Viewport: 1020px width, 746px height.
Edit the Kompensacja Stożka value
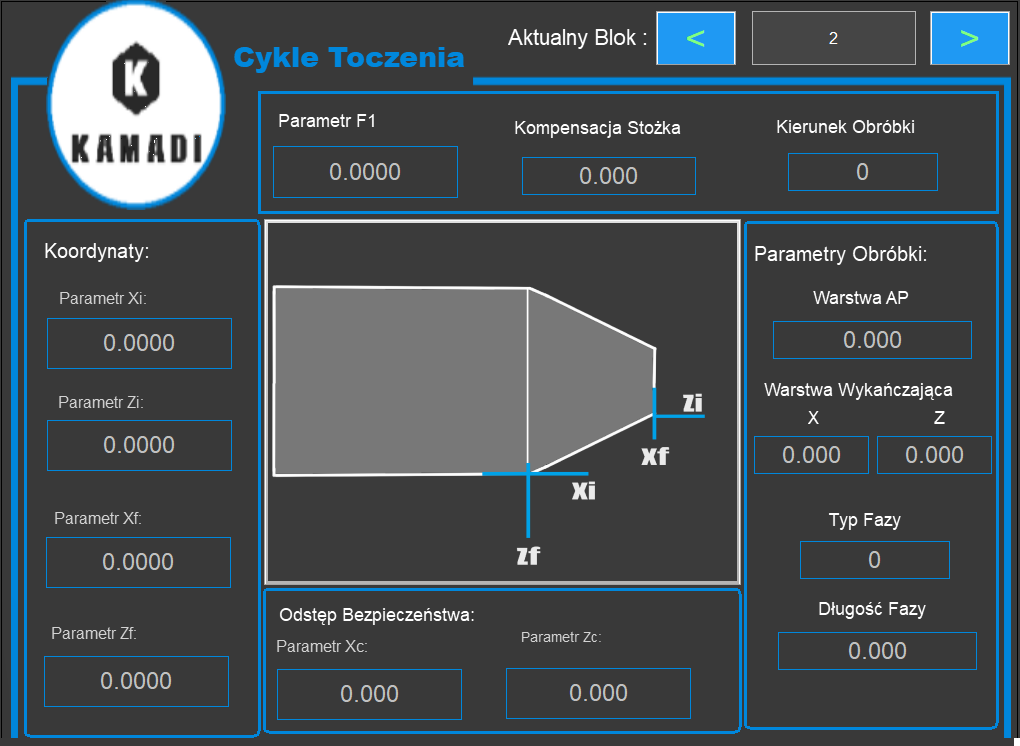click(x=608, y=176)
